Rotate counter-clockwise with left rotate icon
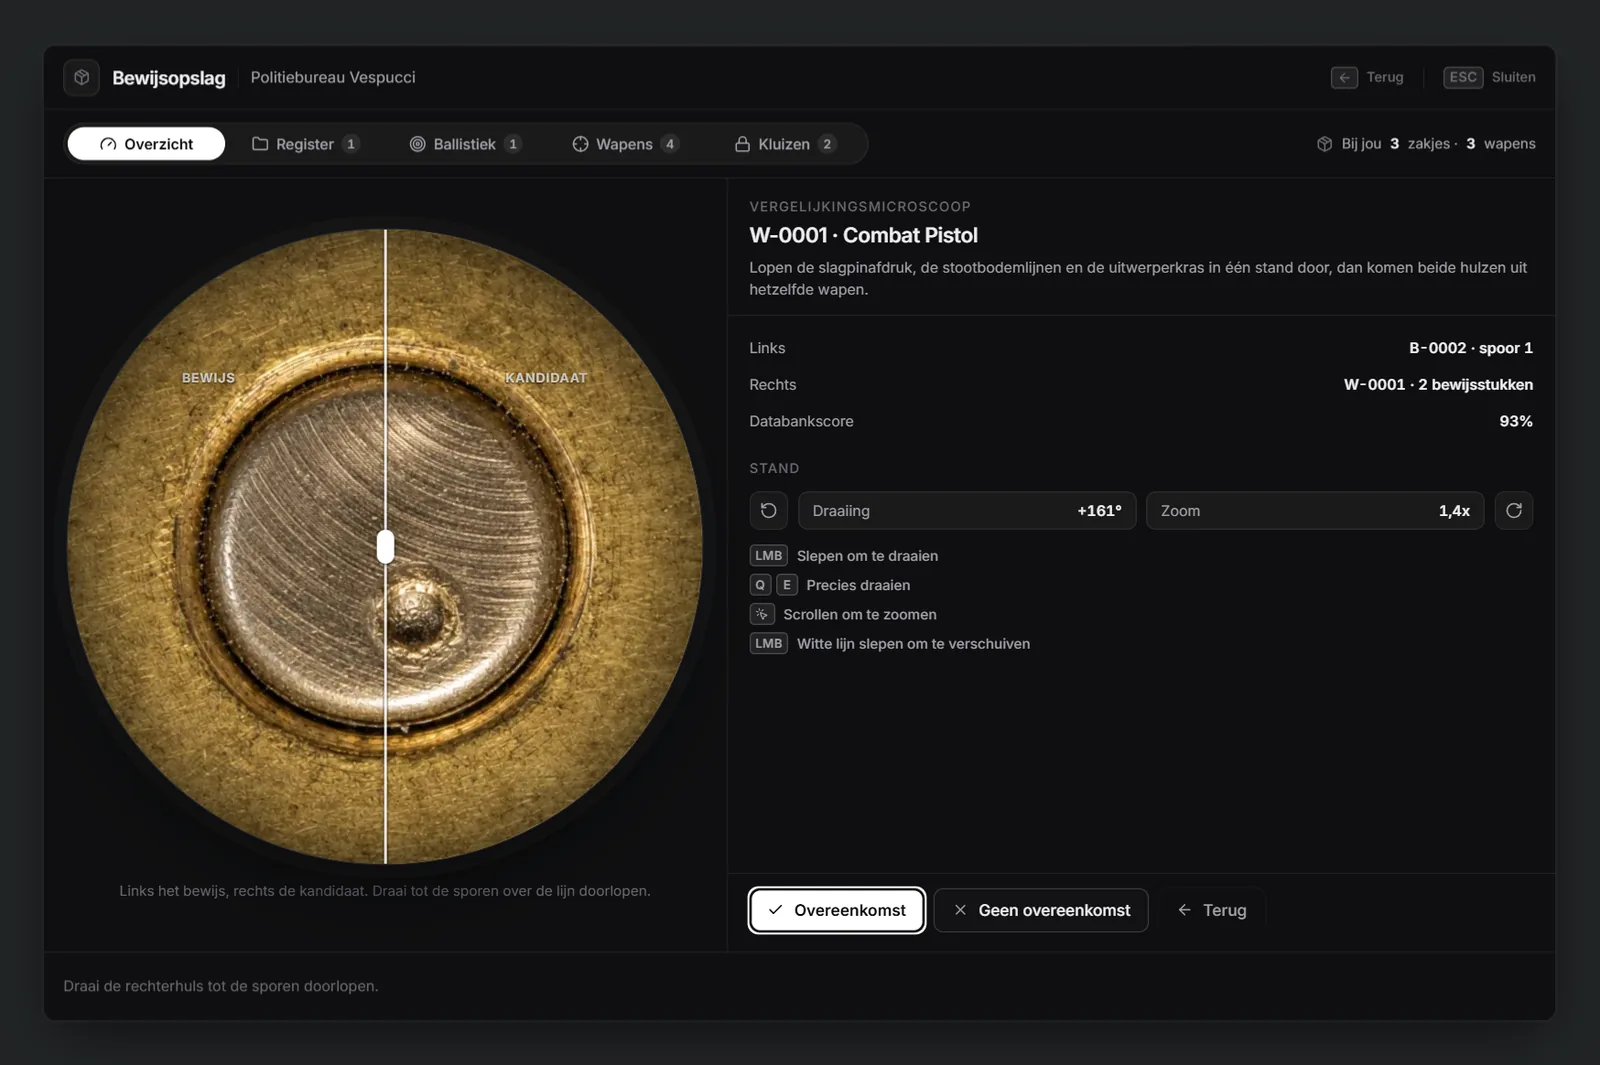Screen dimensions: 1600x1065 point(769,511)
